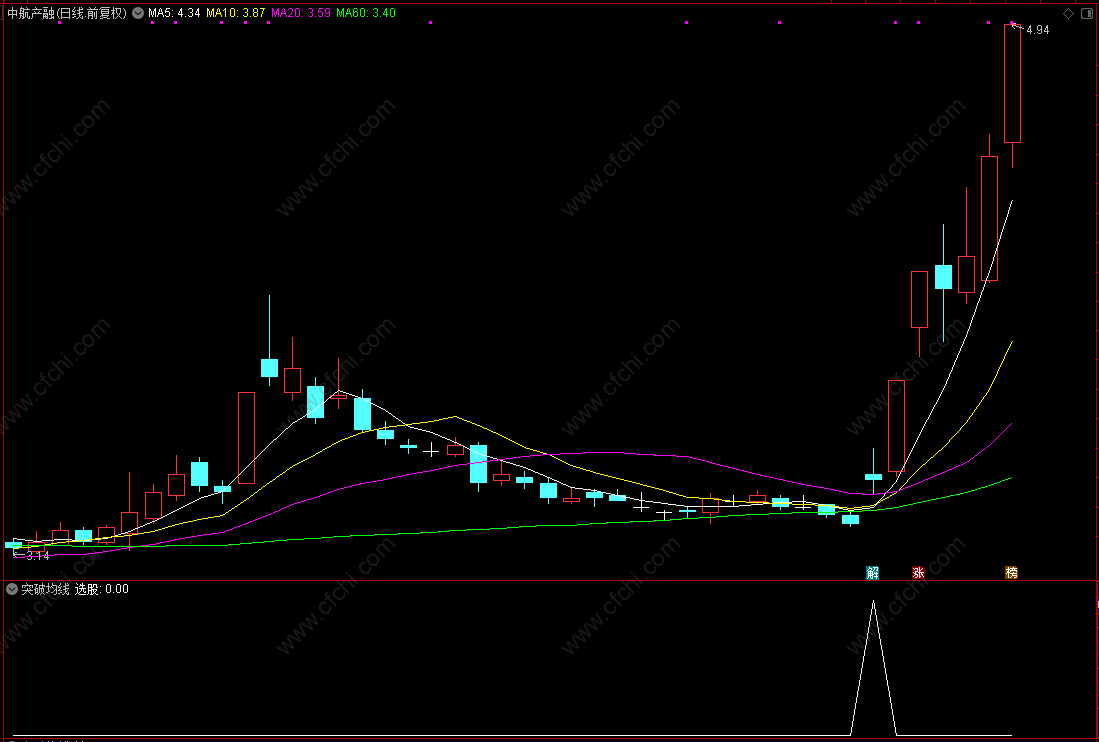Screen dimensions: 1099x742
Task: Open the dropdown next to 中航产融 chart title
Action: click(x=137, y=13)
